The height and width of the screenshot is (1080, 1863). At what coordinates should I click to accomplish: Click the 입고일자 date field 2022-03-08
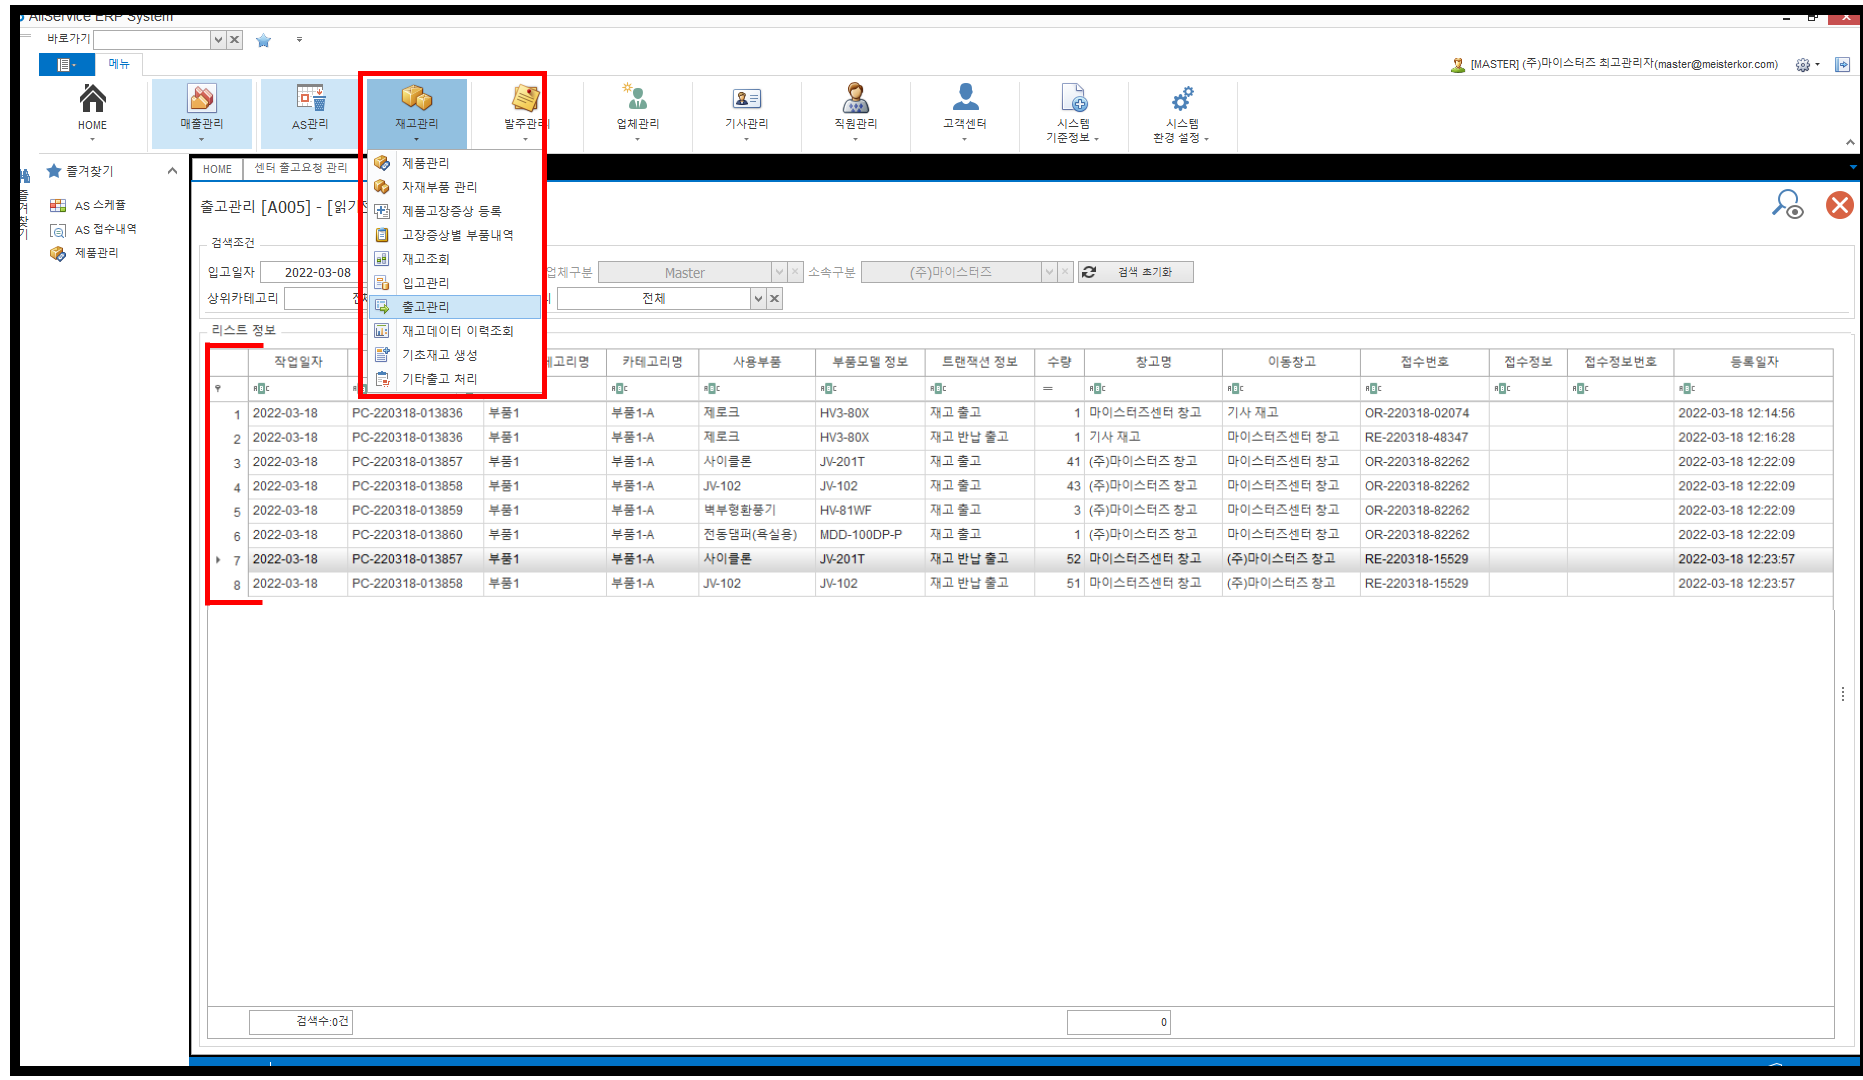pos(317,272)
